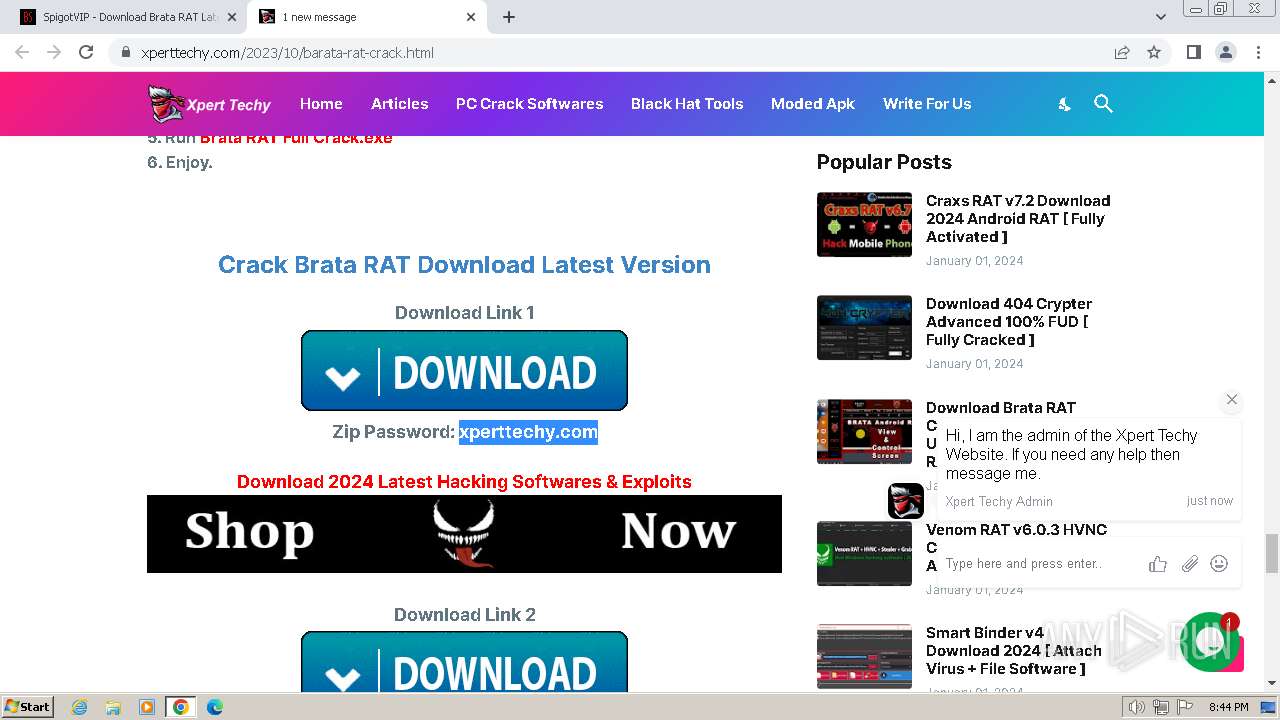Open the Chrome three-dot menu
This screenshot has width=1280, height=720.
click(1258, 52)
